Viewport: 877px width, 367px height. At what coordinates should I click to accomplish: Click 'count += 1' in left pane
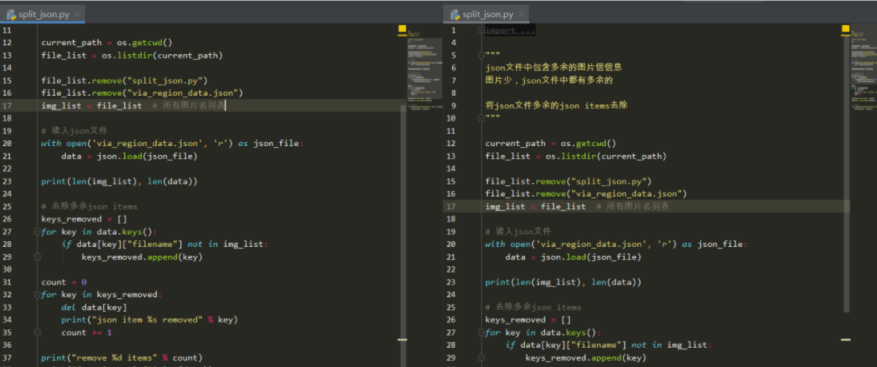pos(86,332)
